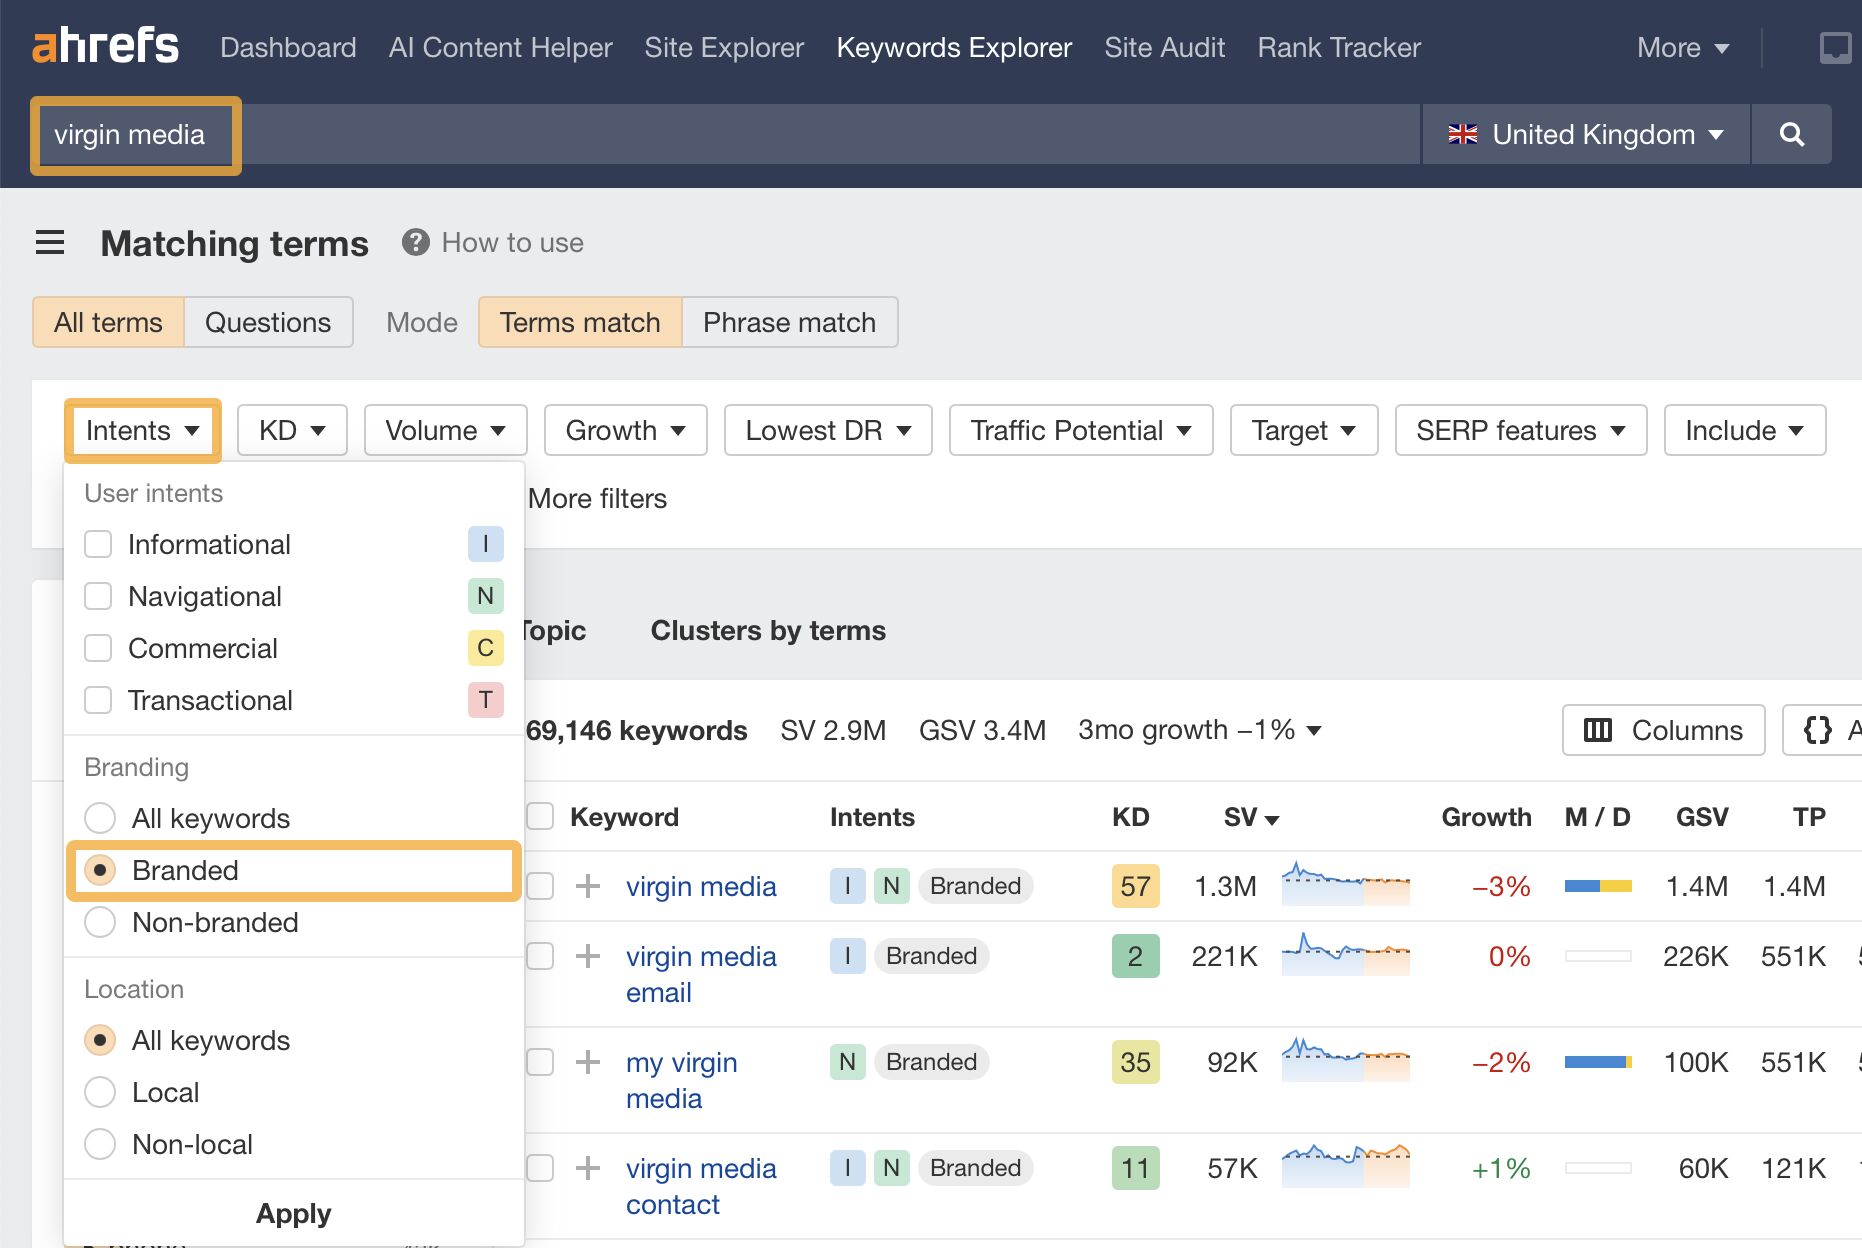This screenshot has width=1862, height=1248.
Task: Switch to the Questions tab
Action: pyautogui.click(x=267, y=322)
